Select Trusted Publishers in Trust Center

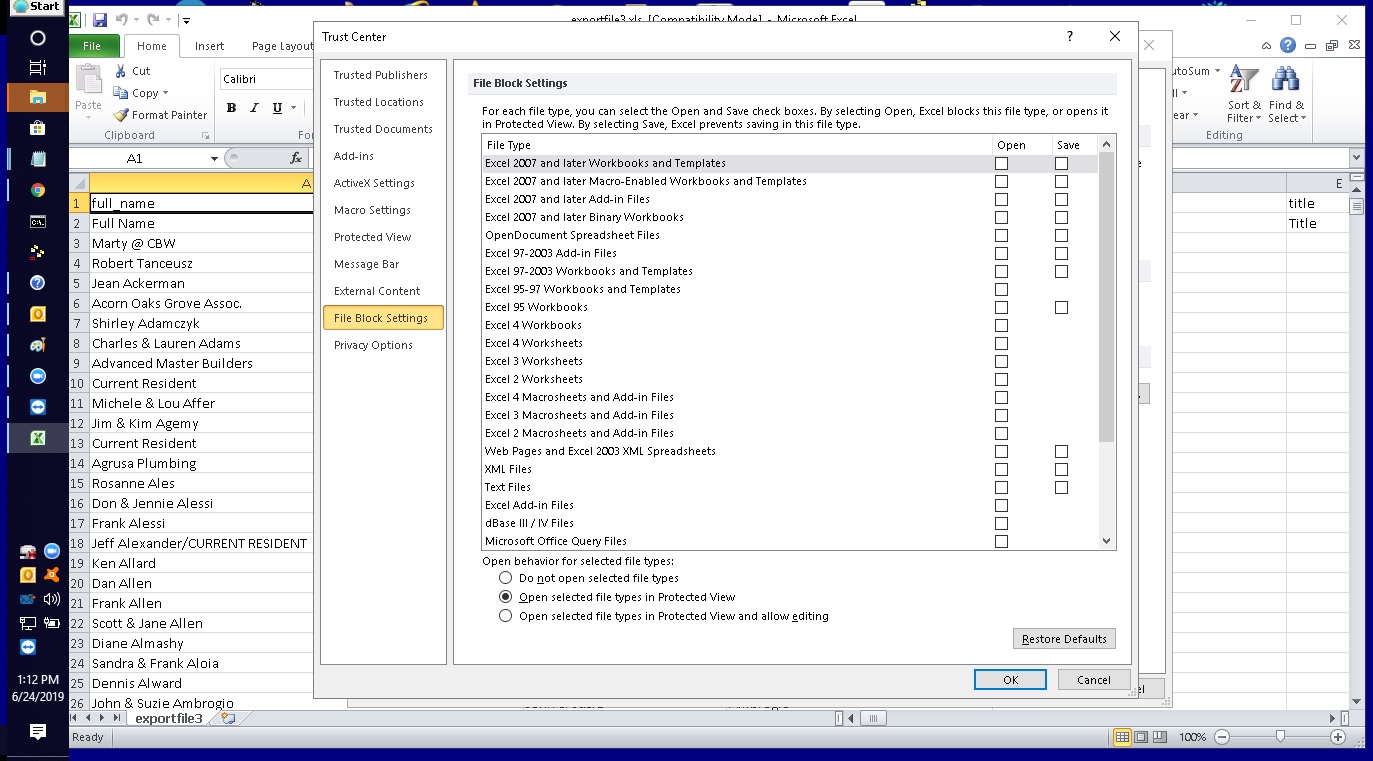pos(381,75)
